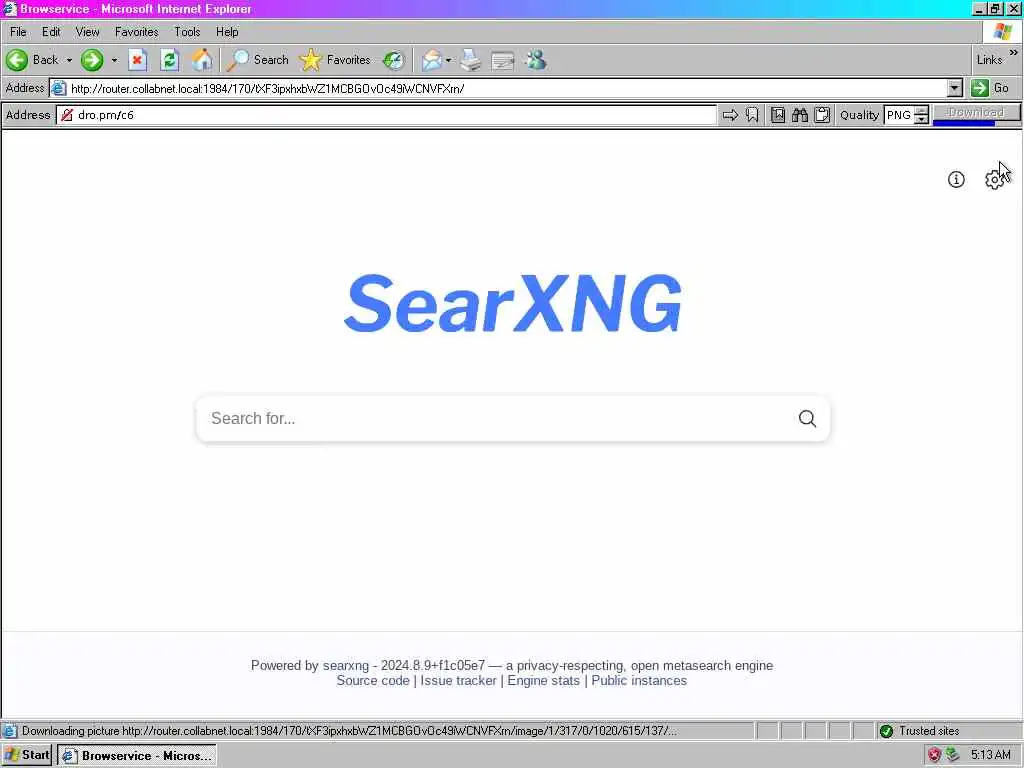Viewport: 1024px width, 768px height.
Task: Click the Trusted sites security zone indicator
Action: (921, 731)
